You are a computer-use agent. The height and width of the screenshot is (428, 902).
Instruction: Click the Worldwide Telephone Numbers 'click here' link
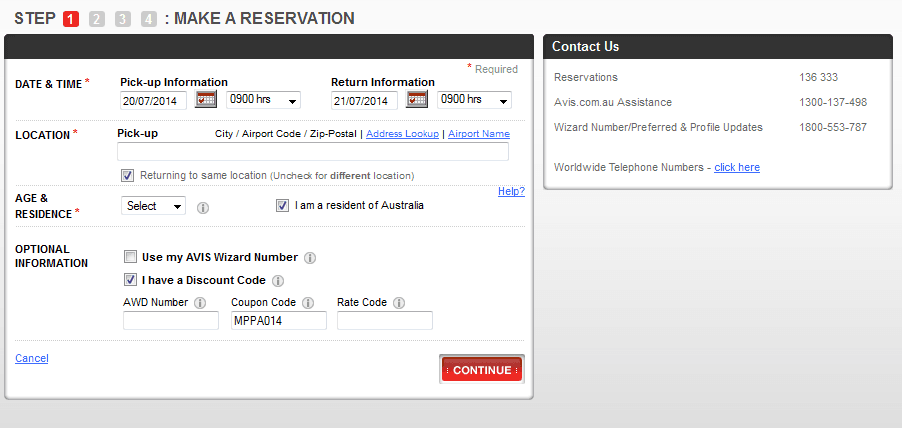pos(737,167)
